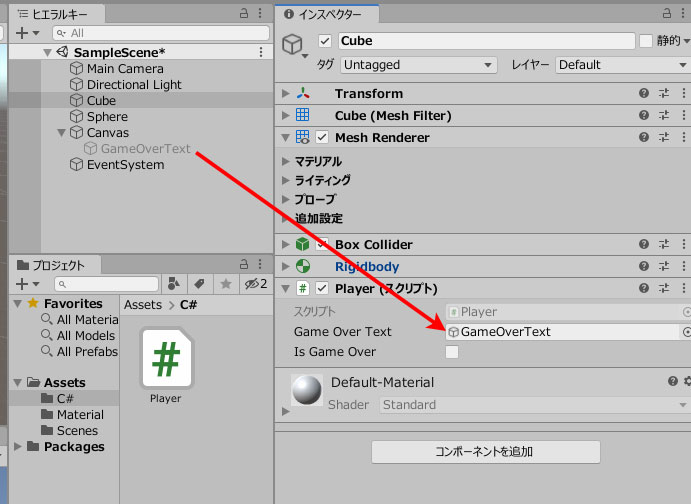
Task: Open help for Transform component
Action: tap(644, 93)
